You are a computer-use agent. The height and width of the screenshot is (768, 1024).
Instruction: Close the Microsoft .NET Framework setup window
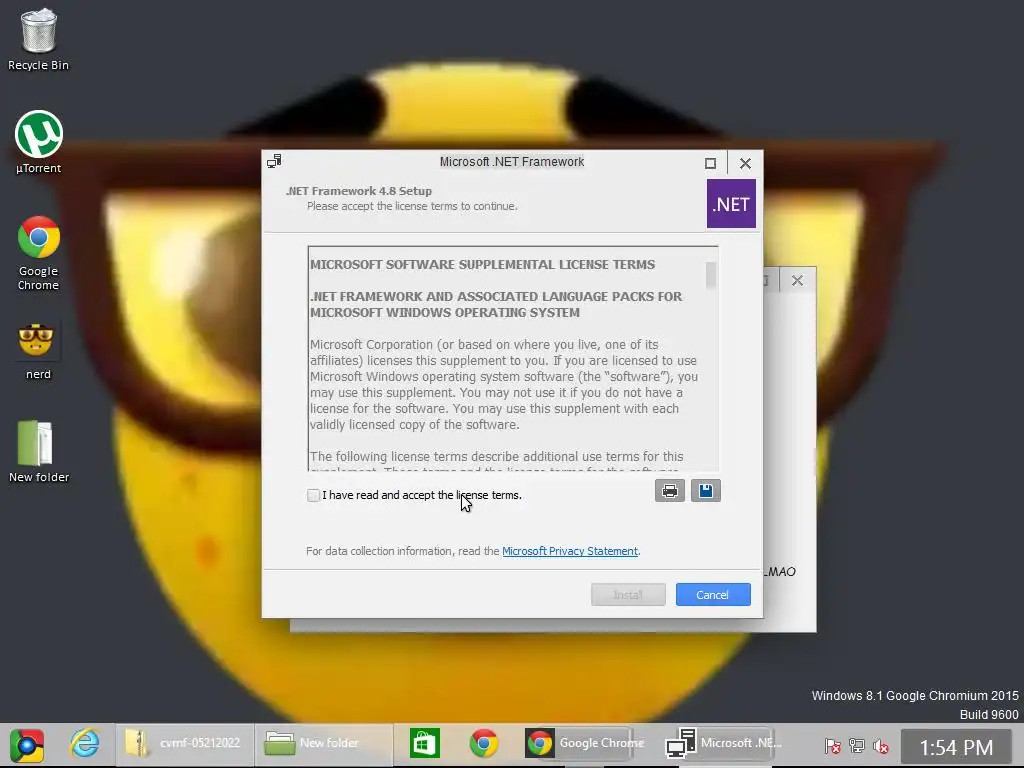tap(745, 163)
